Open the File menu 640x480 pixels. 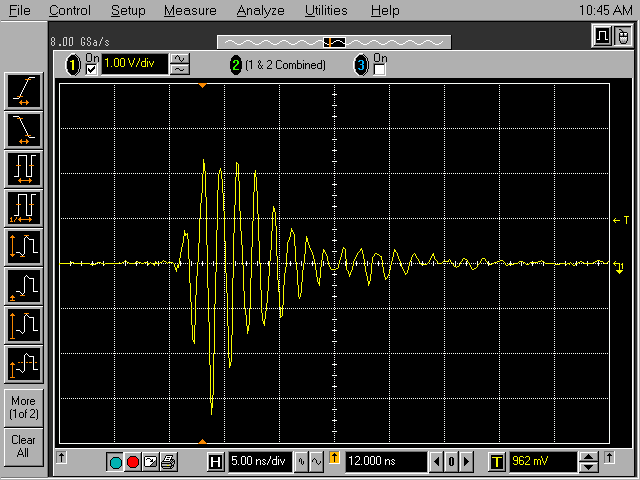20,10
